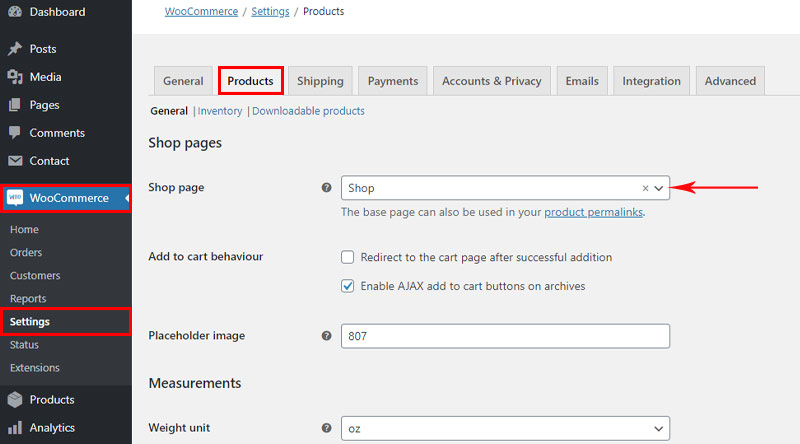800x444 pixels.
Task: Go to WooCommerce Home submenu
Action: 24,229
